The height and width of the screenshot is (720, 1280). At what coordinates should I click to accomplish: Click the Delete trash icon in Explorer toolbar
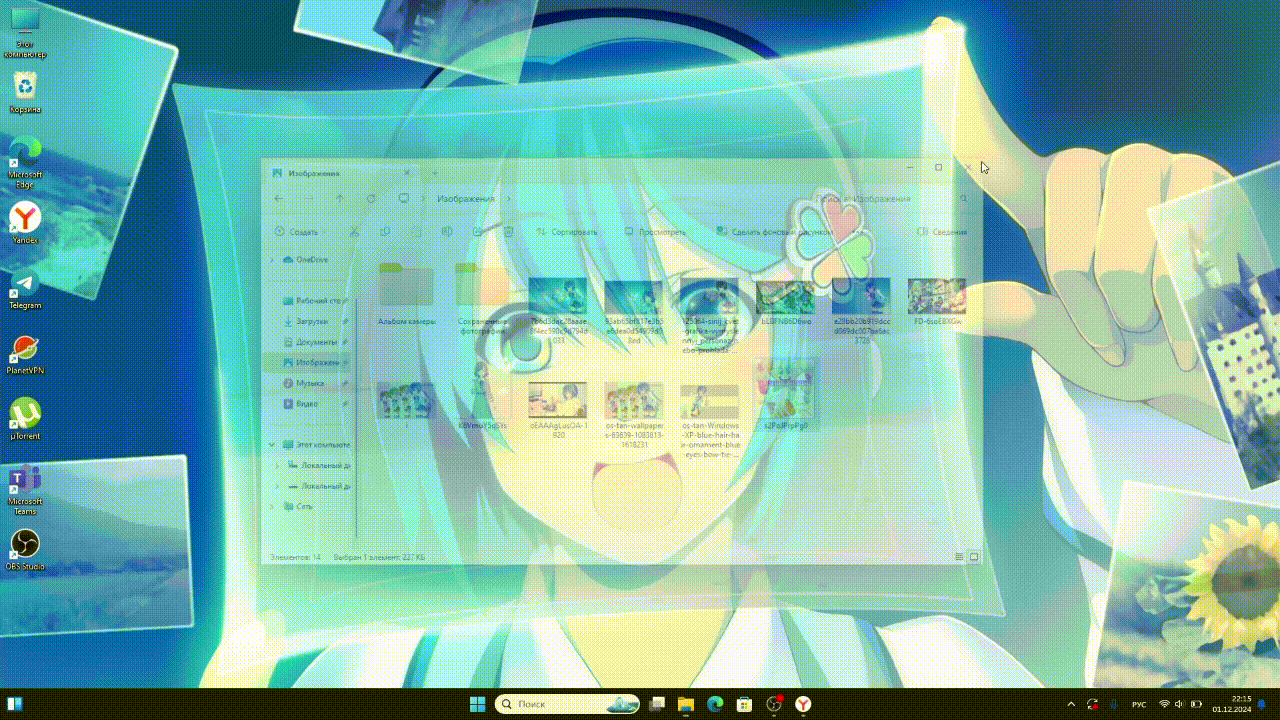click(508, 232)
